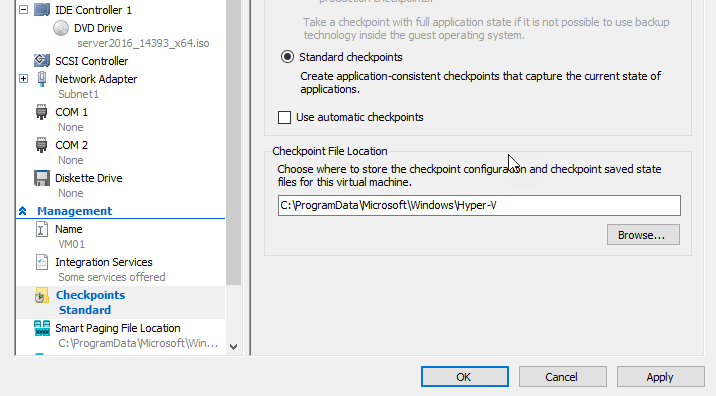Select the IDE Controller 1 item

click(93, 10)
